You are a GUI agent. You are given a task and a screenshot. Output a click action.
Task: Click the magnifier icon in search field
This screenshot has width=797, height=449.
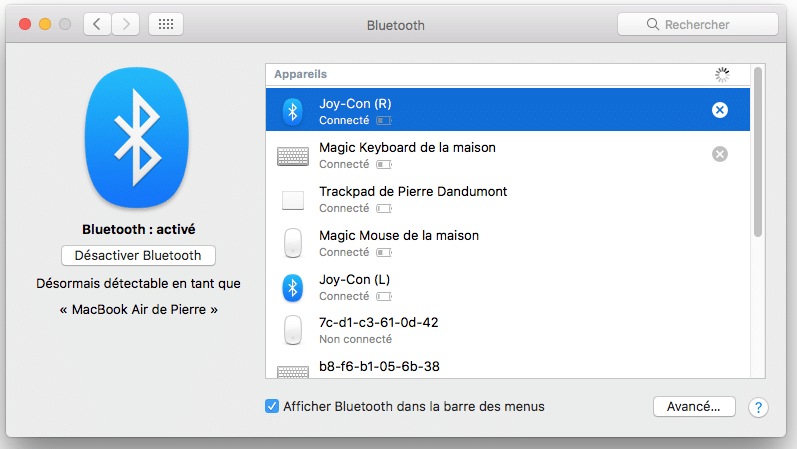click(653, 24)
